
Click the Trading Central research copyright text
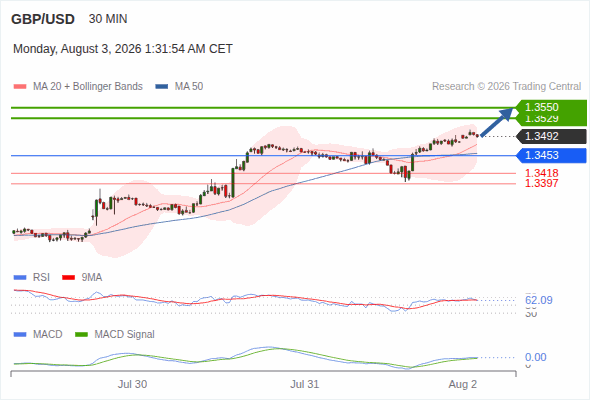click(506, 87)
